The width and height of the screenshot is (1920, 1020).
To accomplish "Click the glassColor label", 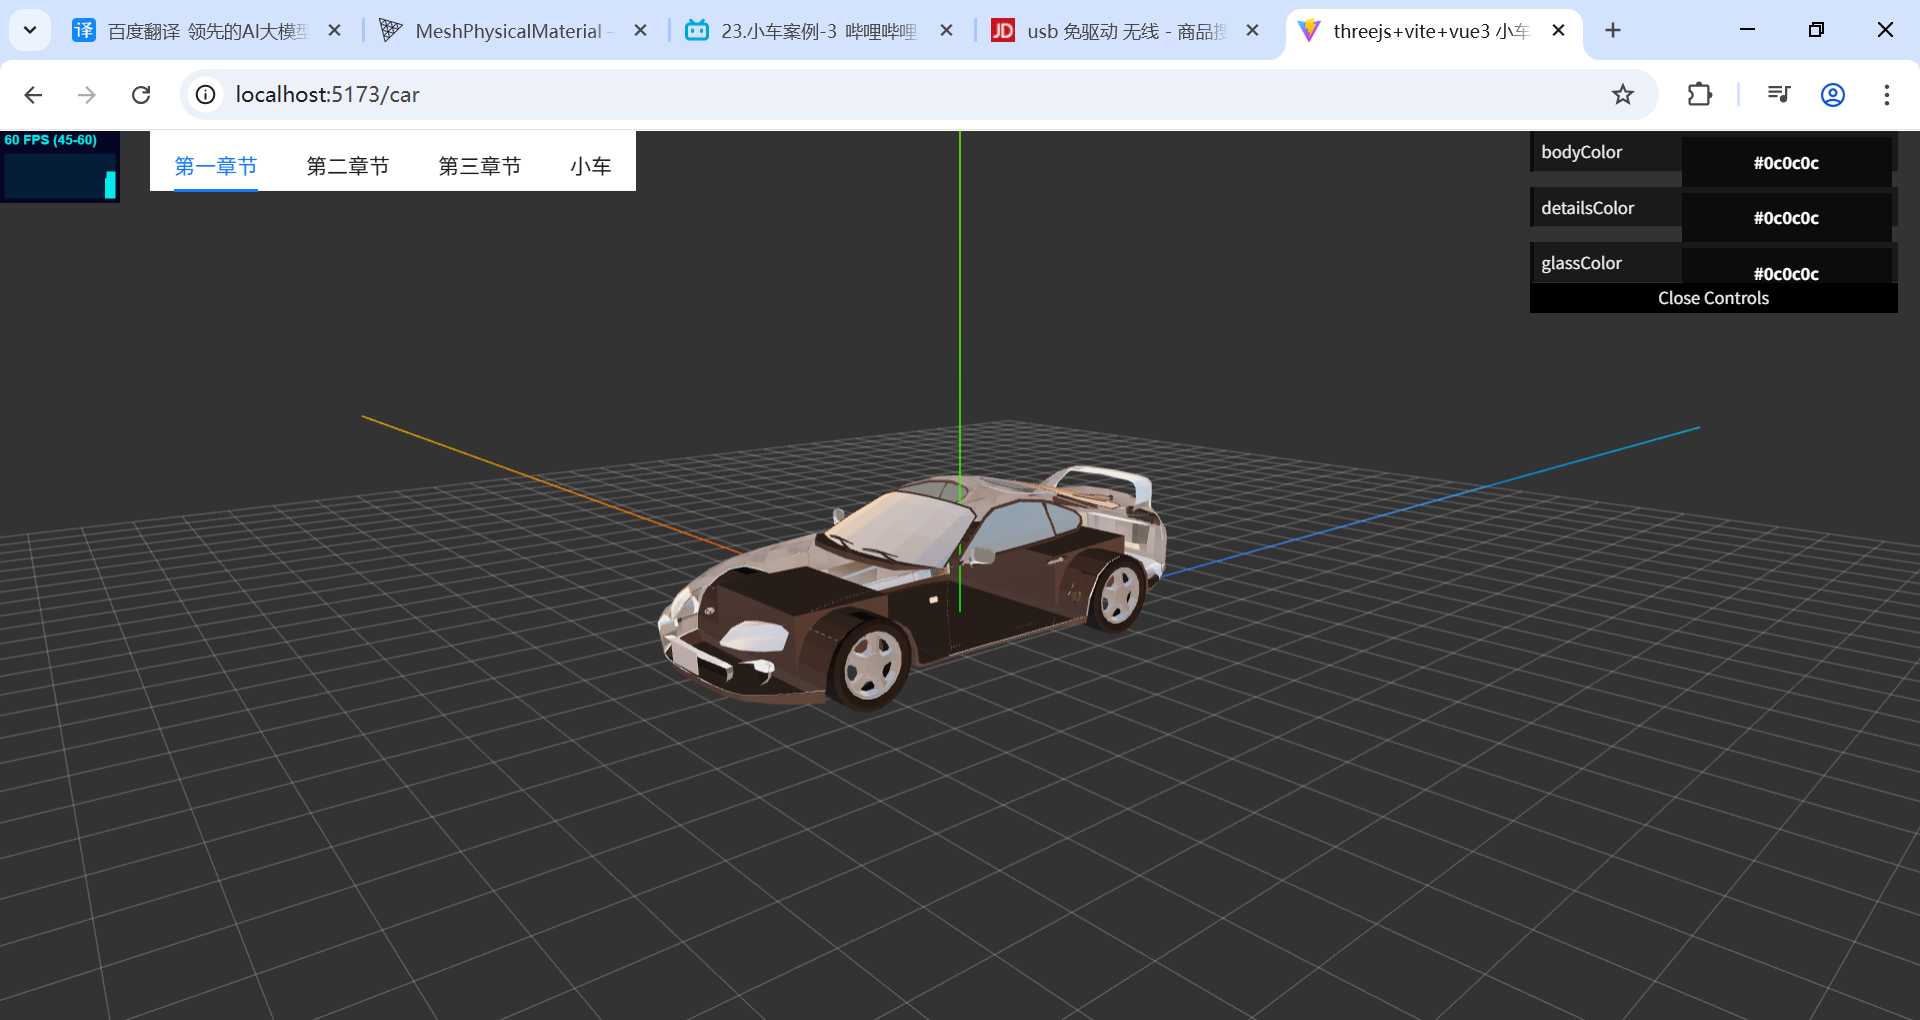I will 1582,263.
